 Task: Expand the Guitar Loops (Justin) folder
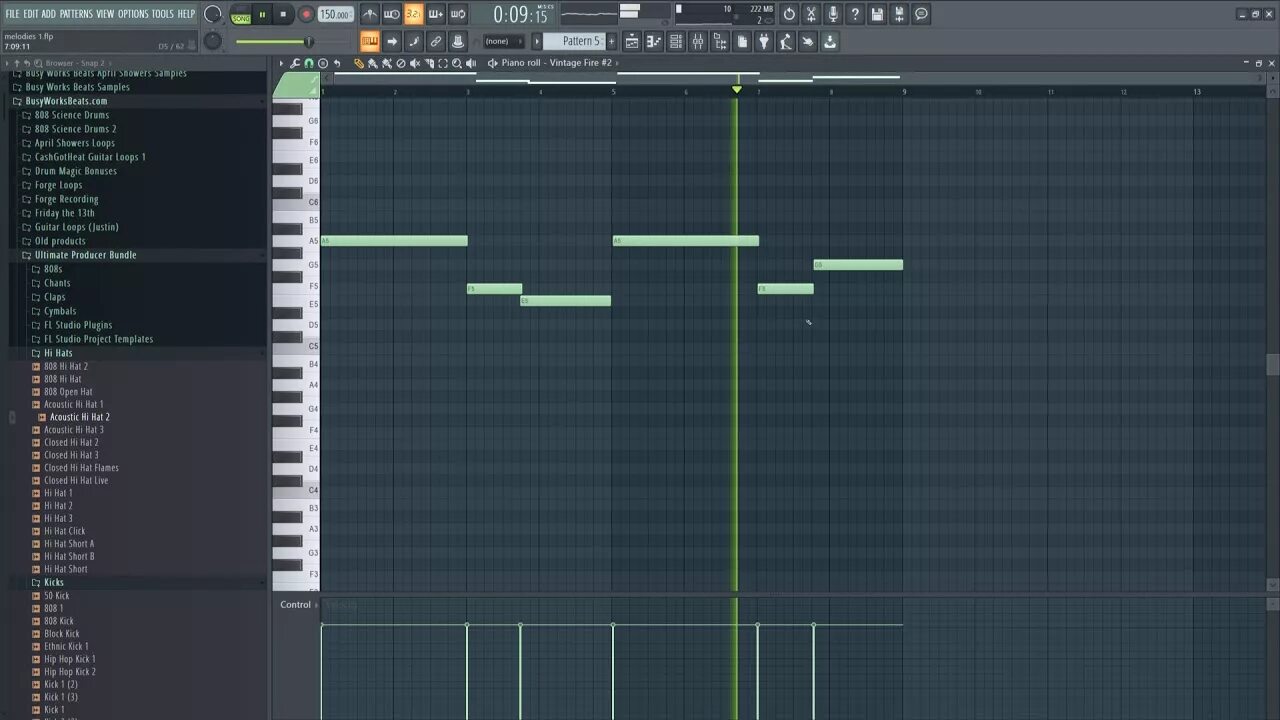(76, 227)
